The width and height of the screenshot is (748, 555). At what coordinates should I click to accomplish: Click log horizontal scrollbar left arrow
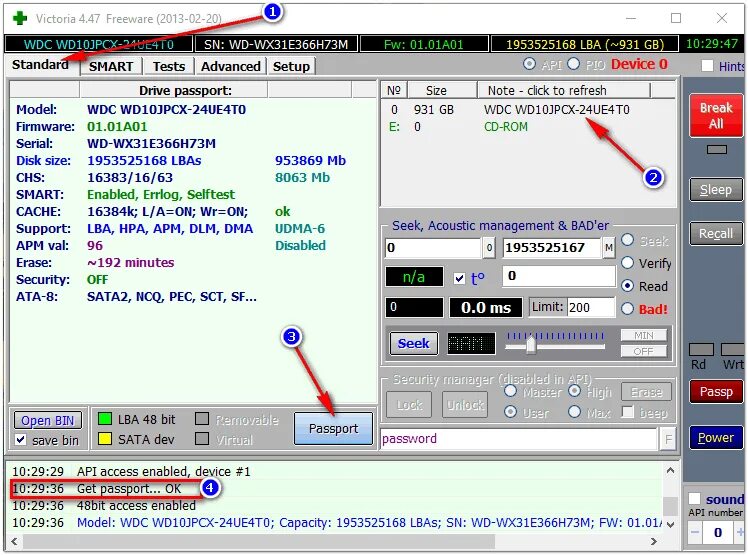(x=14, y=542)
